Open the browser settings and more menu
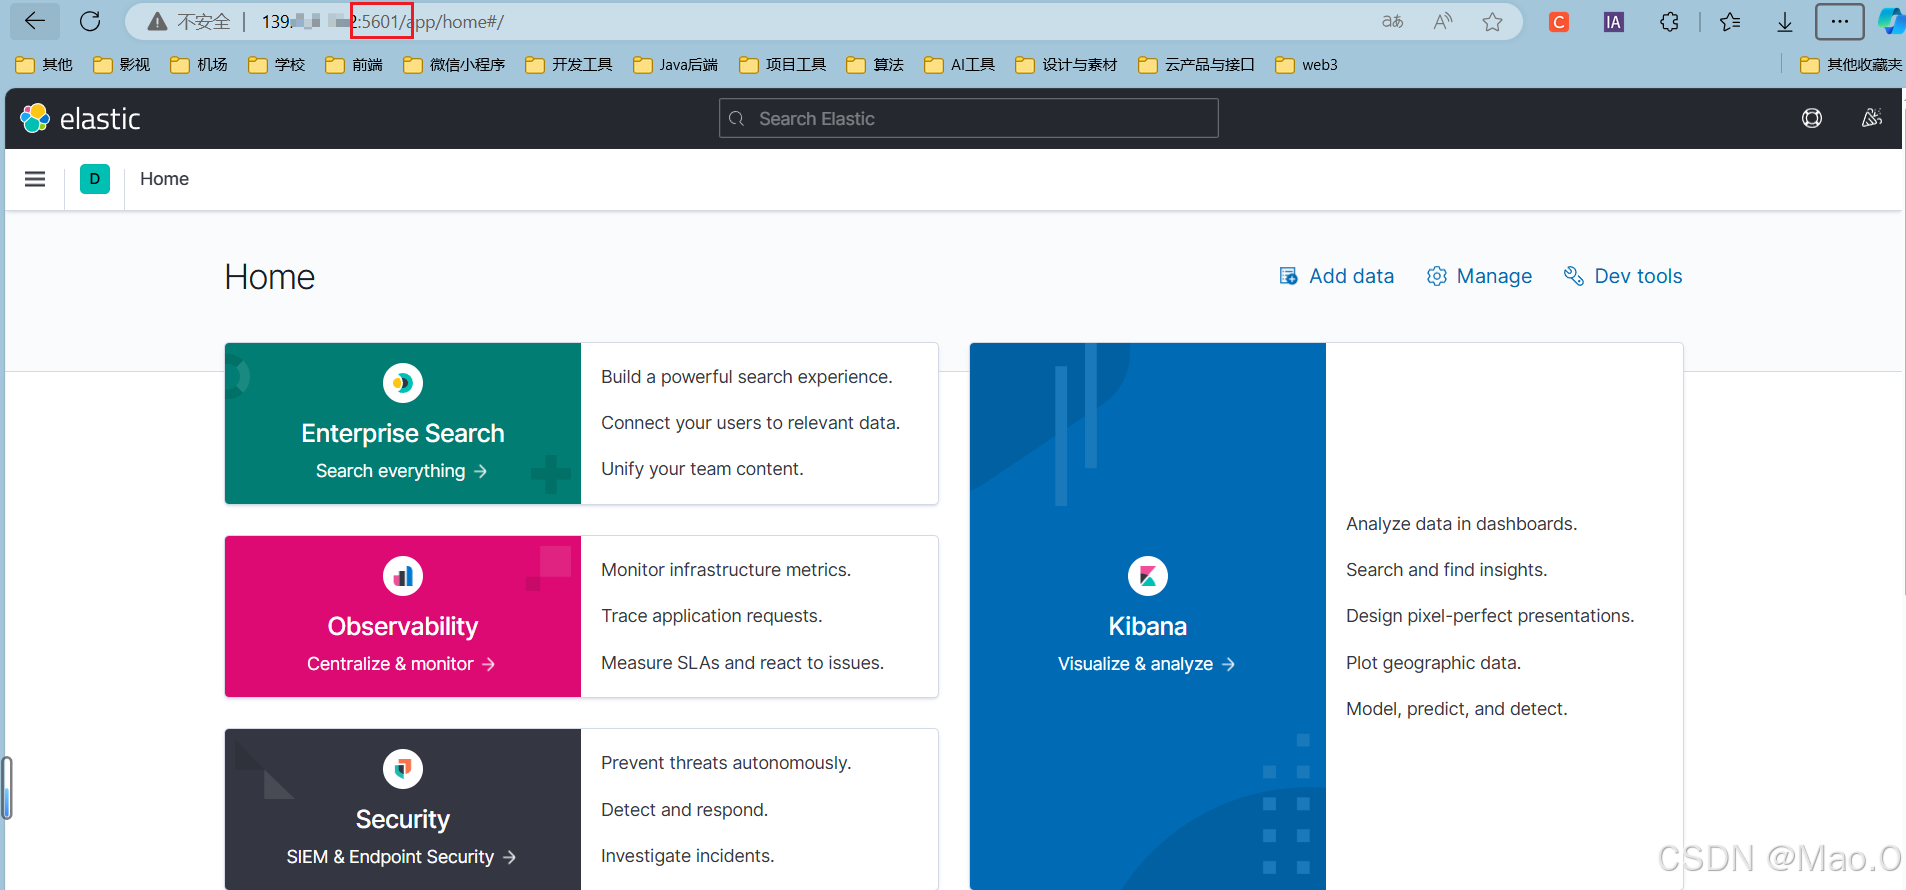Viewport: 1906px width, 890px height. 1839,22
